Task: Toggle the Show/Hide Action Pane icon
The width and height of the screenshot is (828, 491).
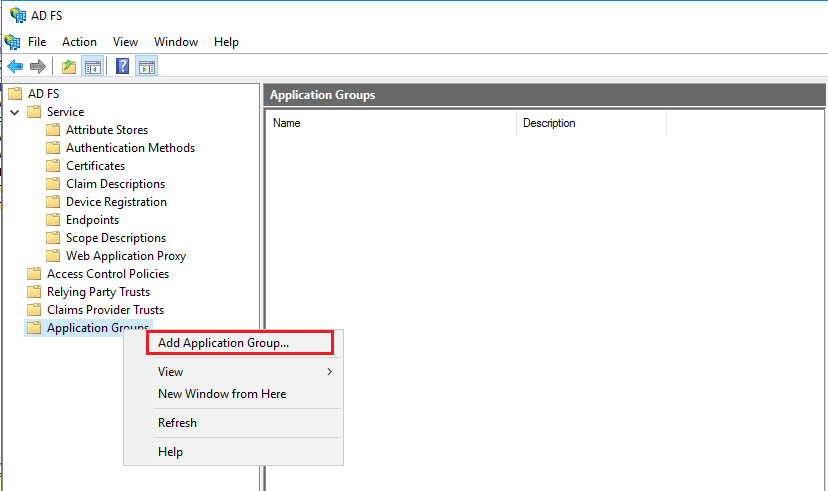Action: (147, 67)
